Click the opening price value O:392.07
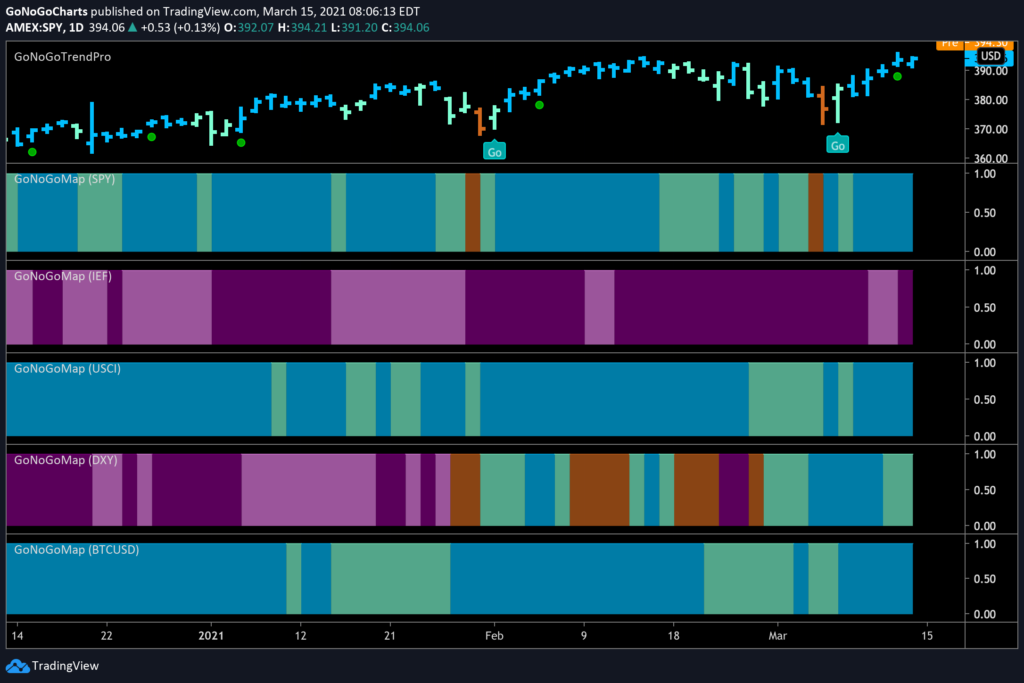This screenshot has height=683, width=1024. tap(249, 27)
